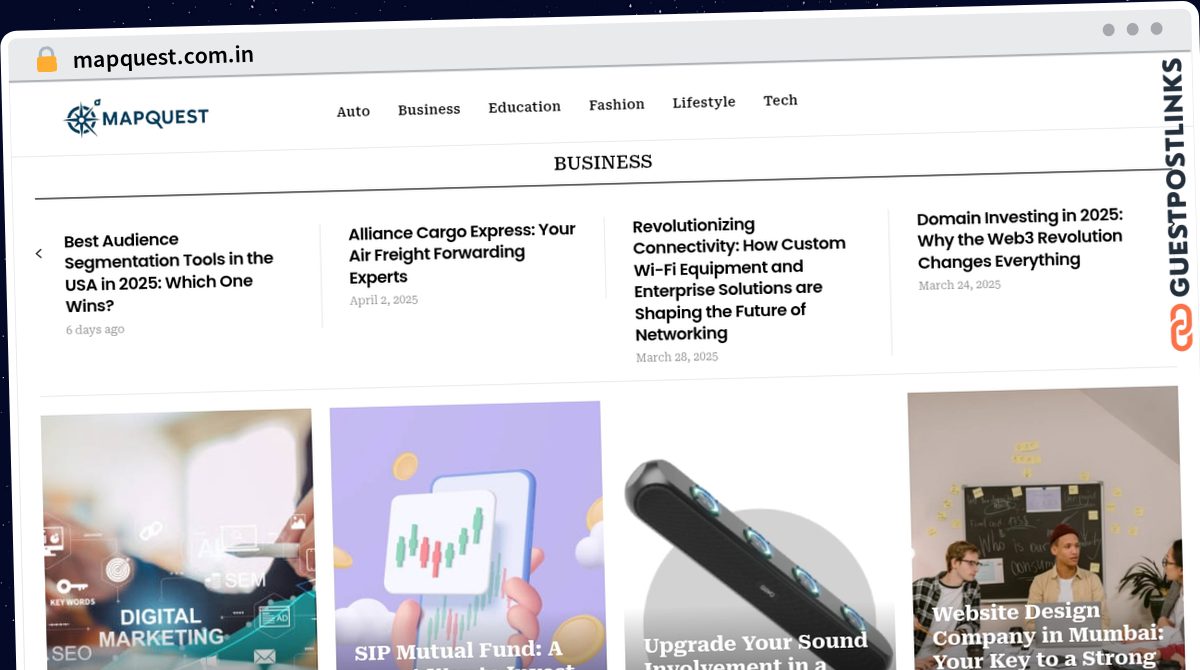This screenshot has width=1200, height=670.
Task: Open the SIP Mutual Fund card
Action: tap(467, 535)
